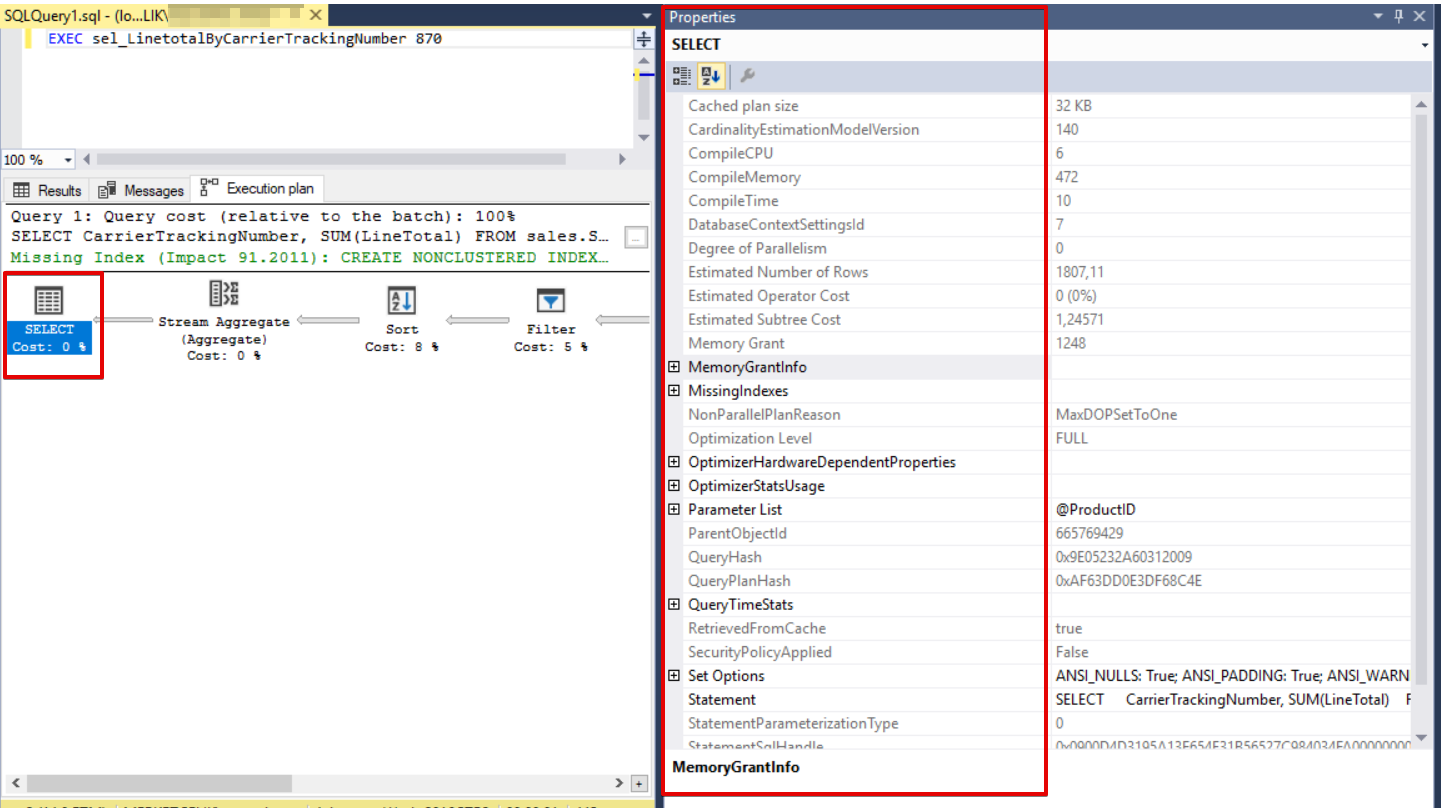Expand OptimizerHardwareDependentProperties node
This screenshot has height=808, width=1441.
675,462
